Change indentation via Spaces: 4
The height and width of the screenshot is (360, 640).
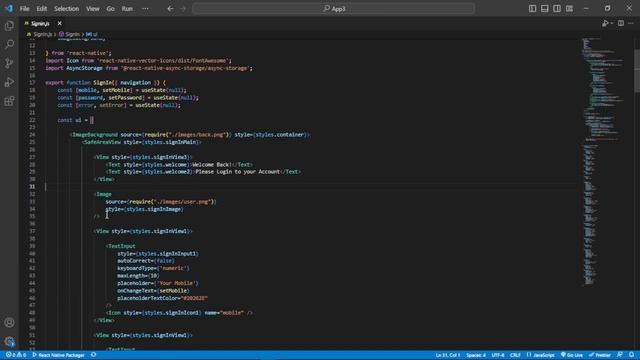(x=476, y=355)
